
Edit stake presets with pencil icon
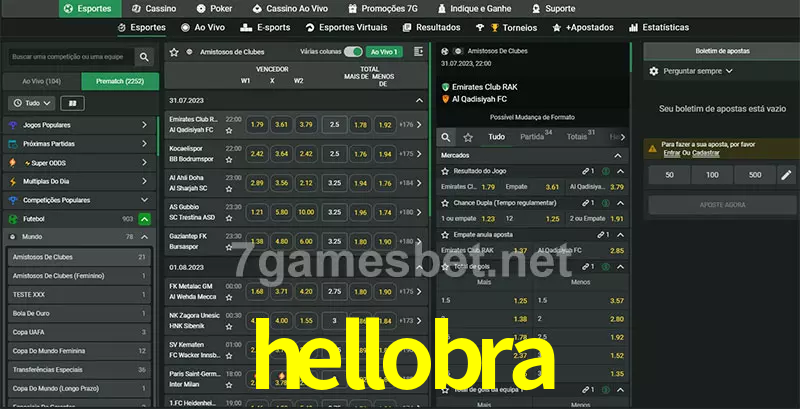786,175
